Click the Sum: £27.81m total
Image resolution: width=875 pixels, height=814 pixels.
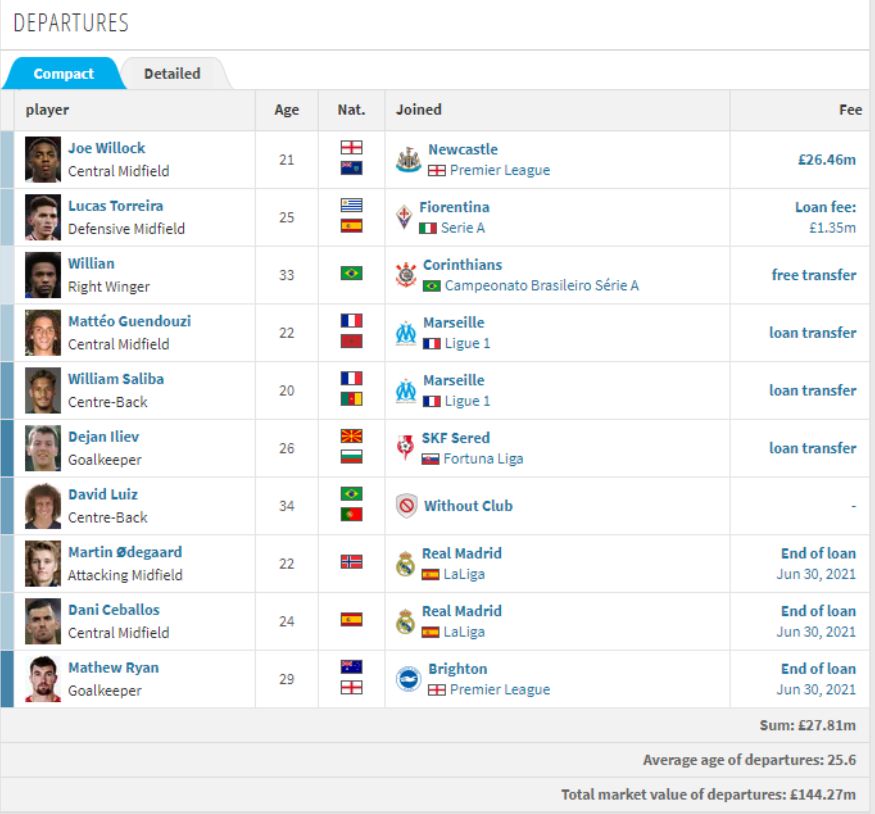point(807,726)
